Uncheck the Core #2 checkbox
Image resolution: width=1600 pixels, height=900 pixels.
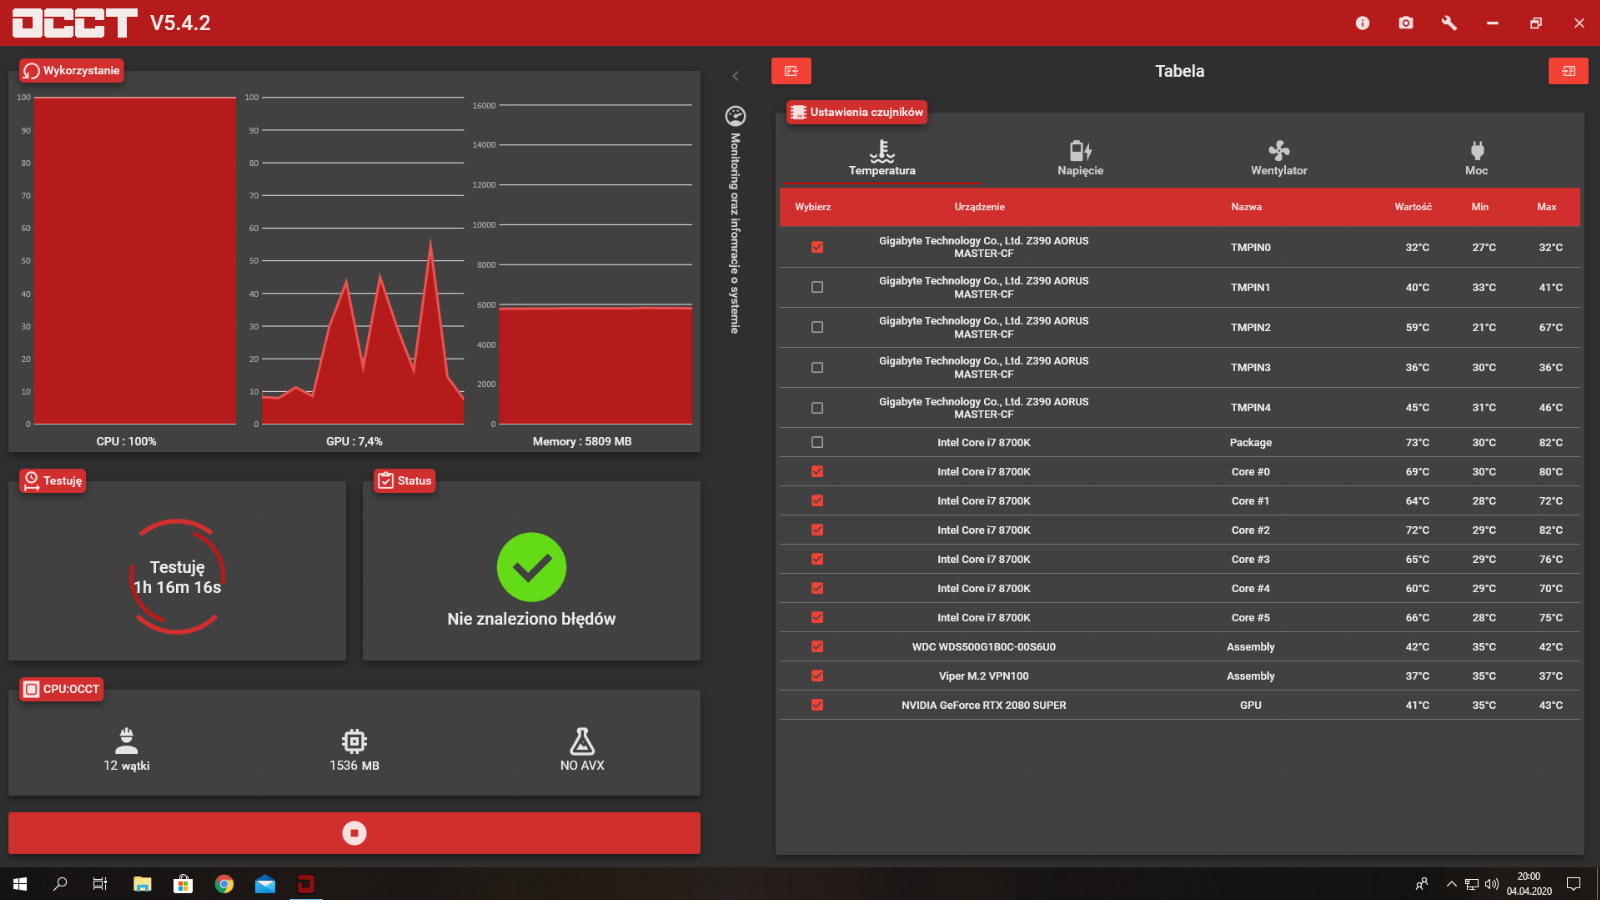point(817,530)
